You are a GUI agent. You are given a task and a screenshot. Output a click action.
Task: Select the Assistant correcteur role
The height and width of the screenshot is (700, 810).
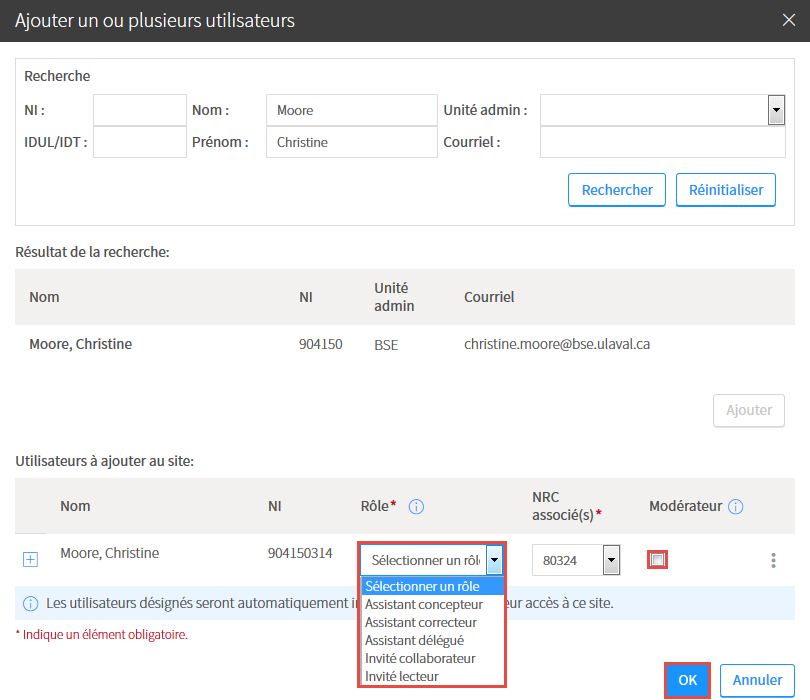[x=432, y=623]
